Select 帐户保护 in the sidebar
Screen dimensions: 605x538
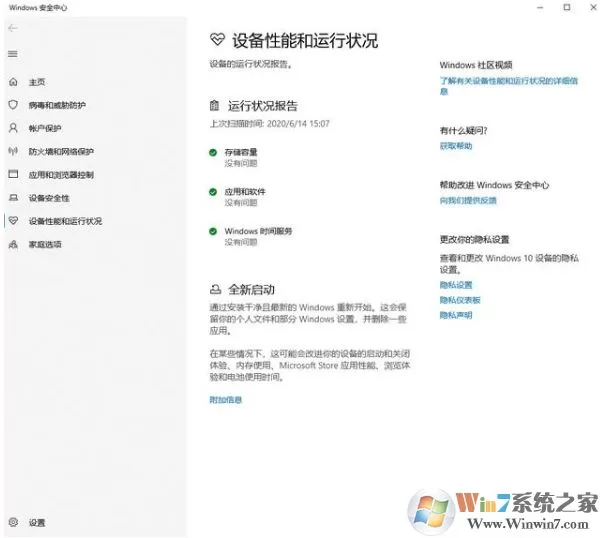tap(45, 128)
